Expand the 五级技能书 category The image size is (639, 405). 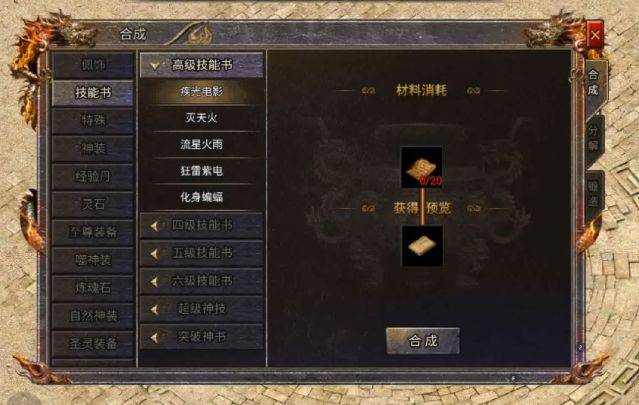[x=201, y=253]
